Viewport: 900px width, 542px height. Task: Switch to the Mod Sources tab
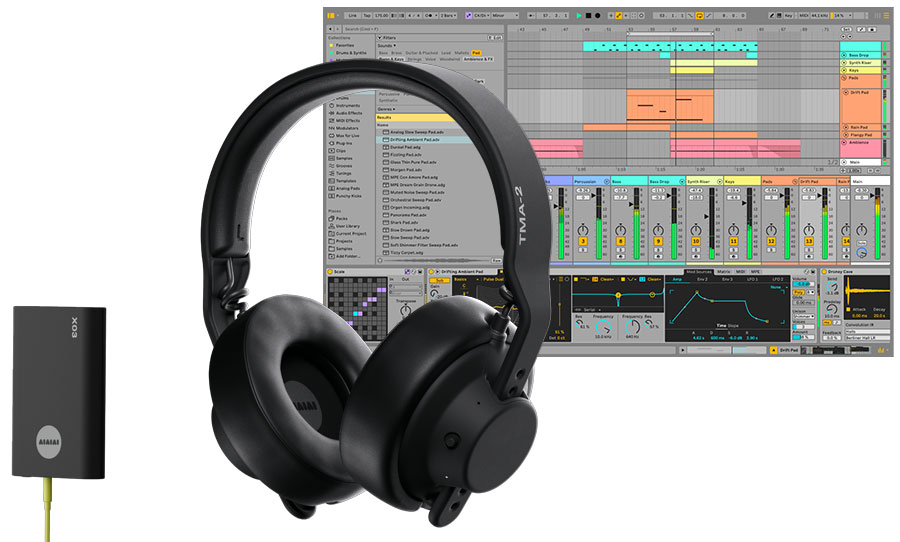pyautogui.click(x=699, y=272)
